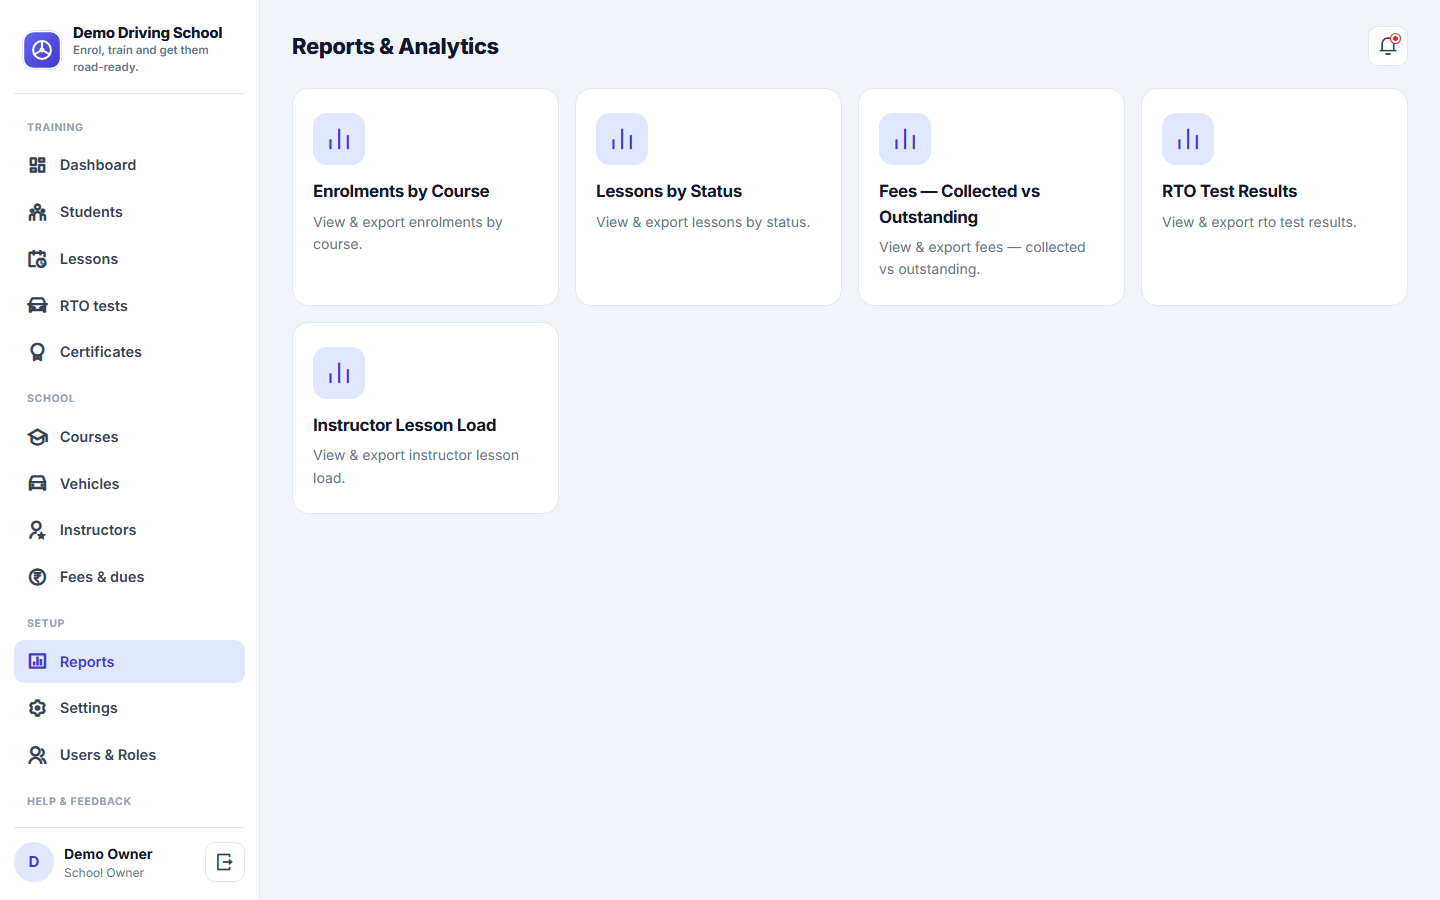Screen dimensions: 1440x900
Task: Click 'Enrol, train and get them road-ready.' tagline
Action: pyautogui.click(x=141, y=58)
